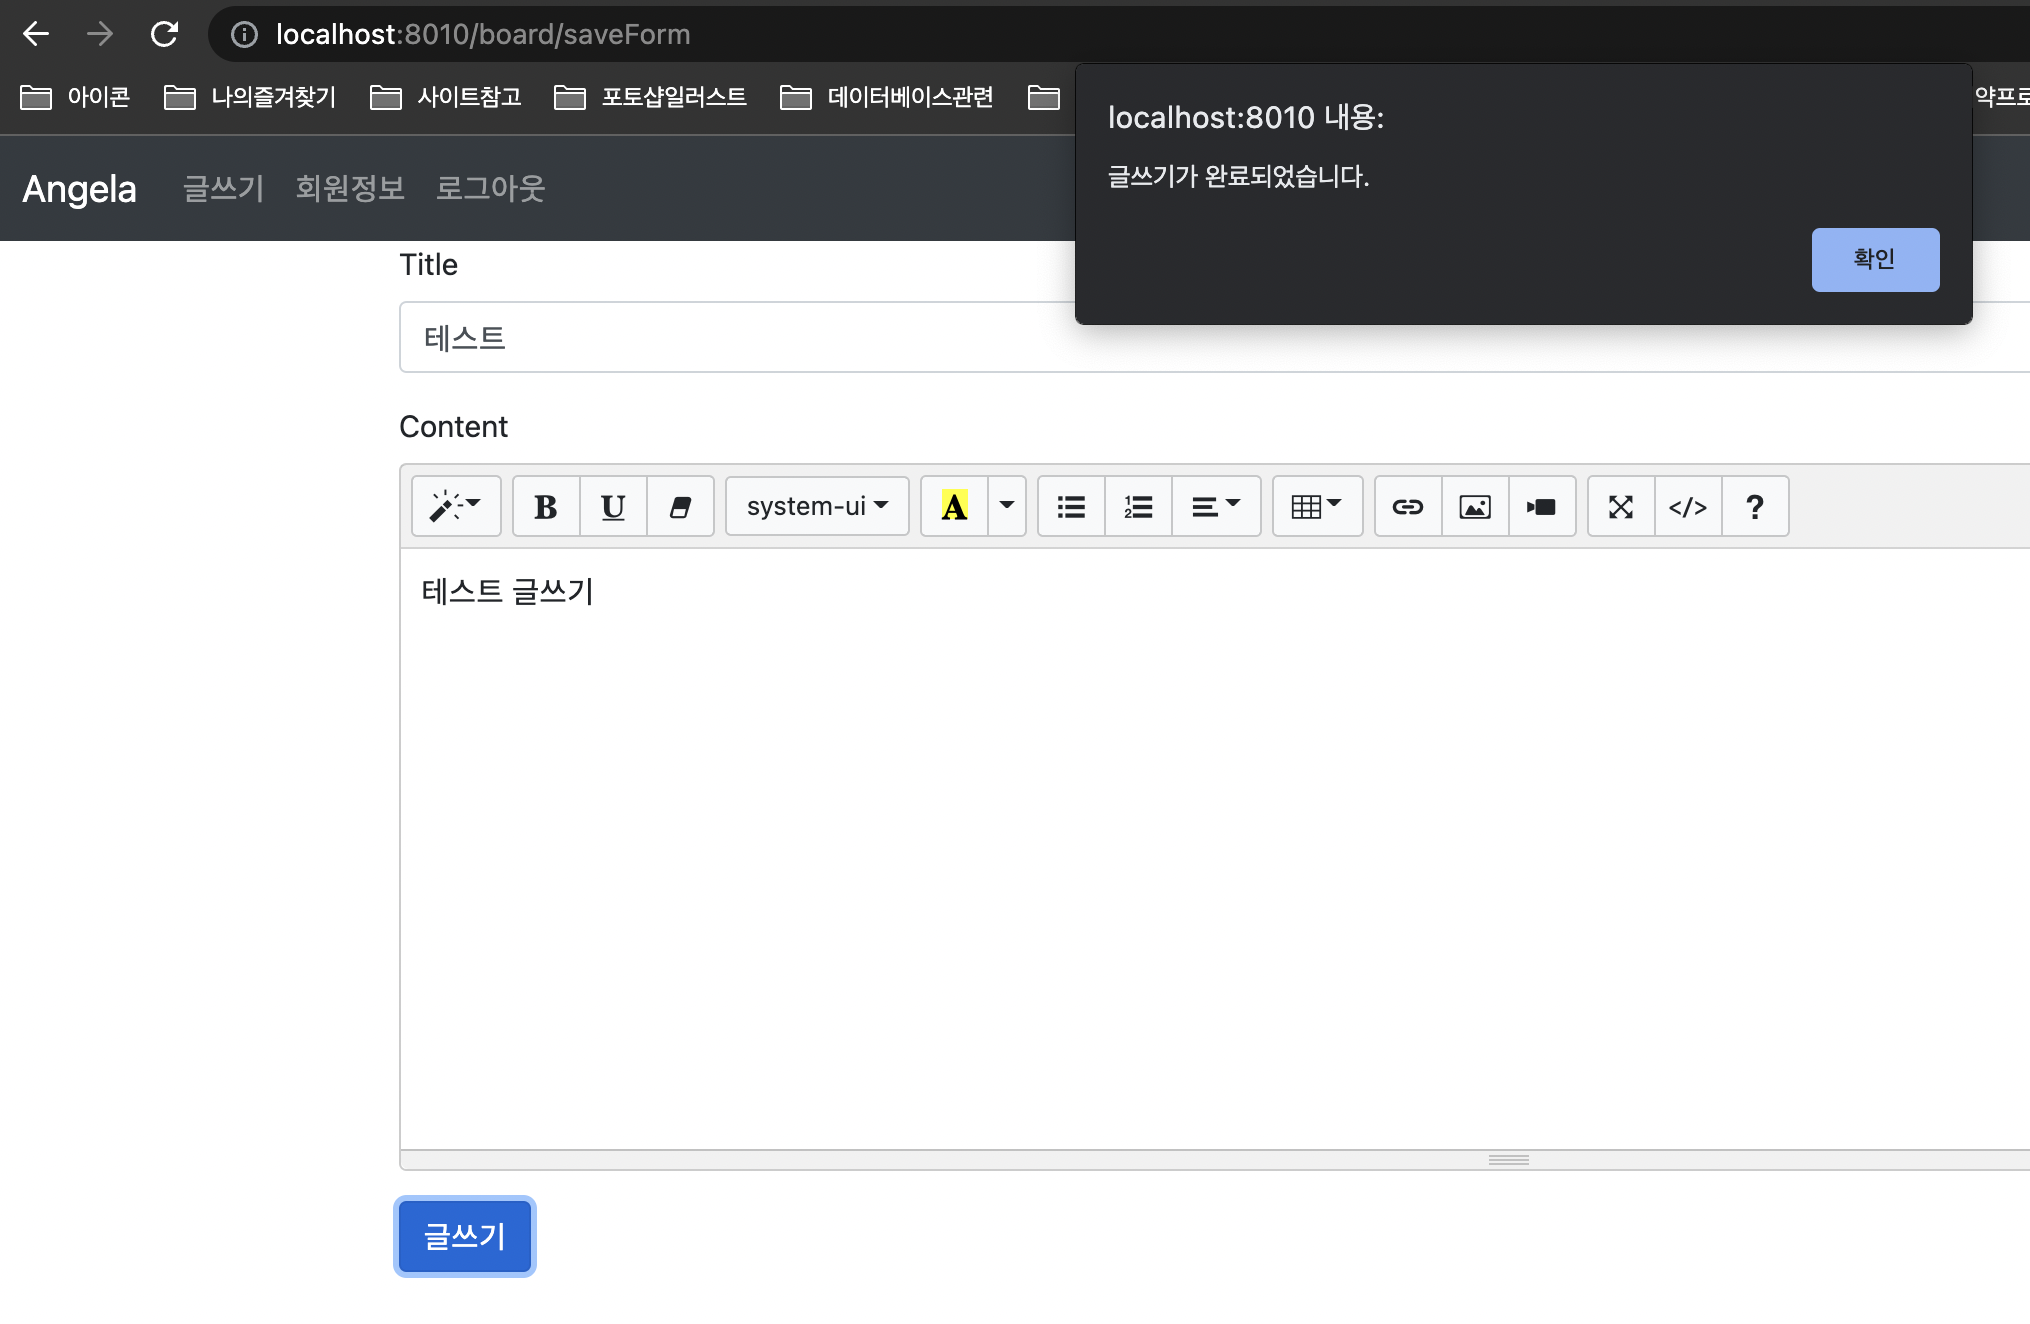Toggle Bold formatting in editor
2030x1324 pixels.
546,506
